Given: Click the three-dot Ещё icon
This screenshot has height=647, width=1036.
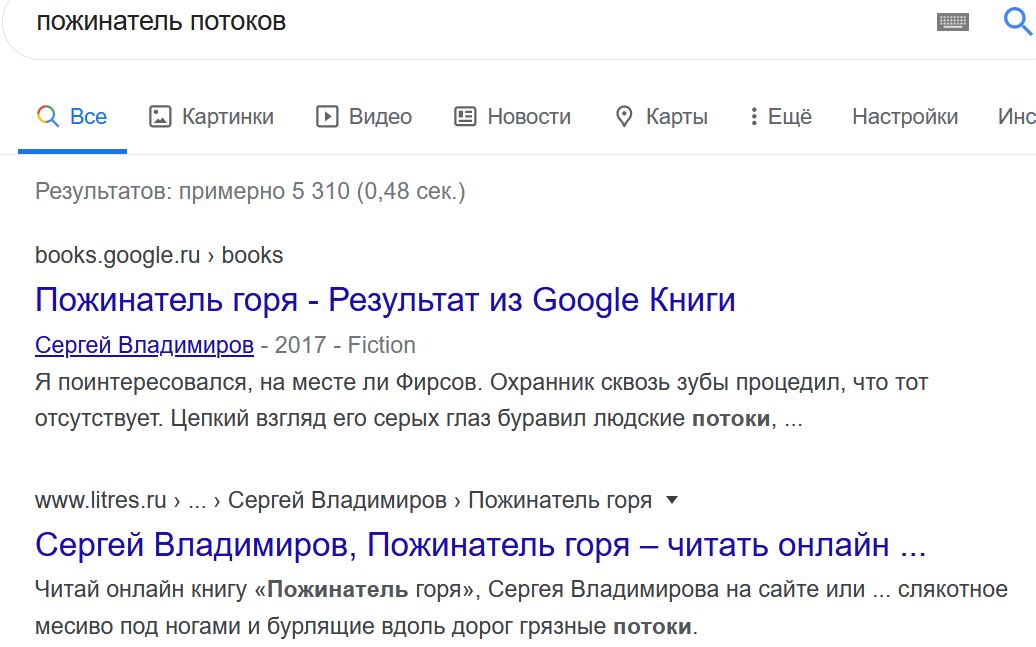Looking at the screenshot, I should click(753, 117).
